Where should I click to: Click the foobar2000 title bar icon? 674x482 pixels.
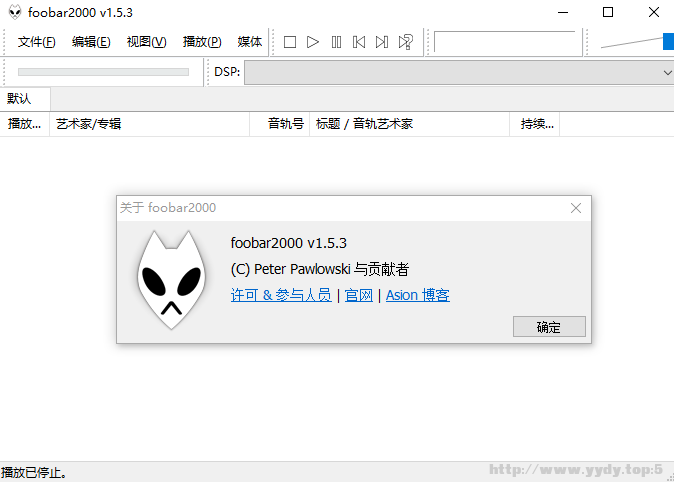click(x=15, y=12)
